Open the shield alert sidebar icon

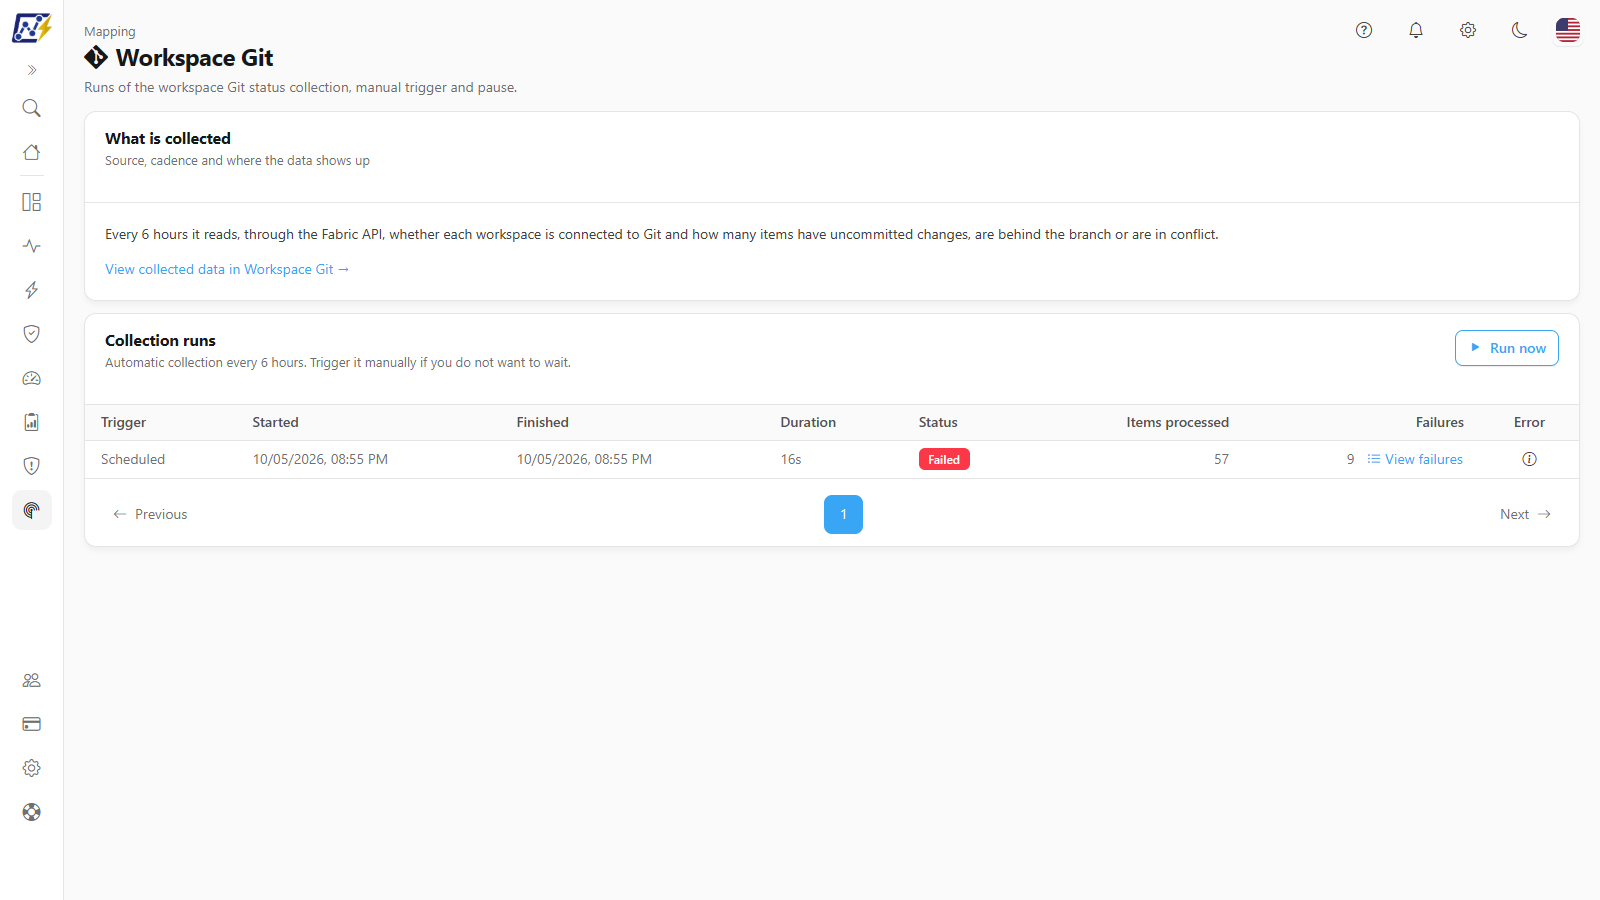(32, 466)
